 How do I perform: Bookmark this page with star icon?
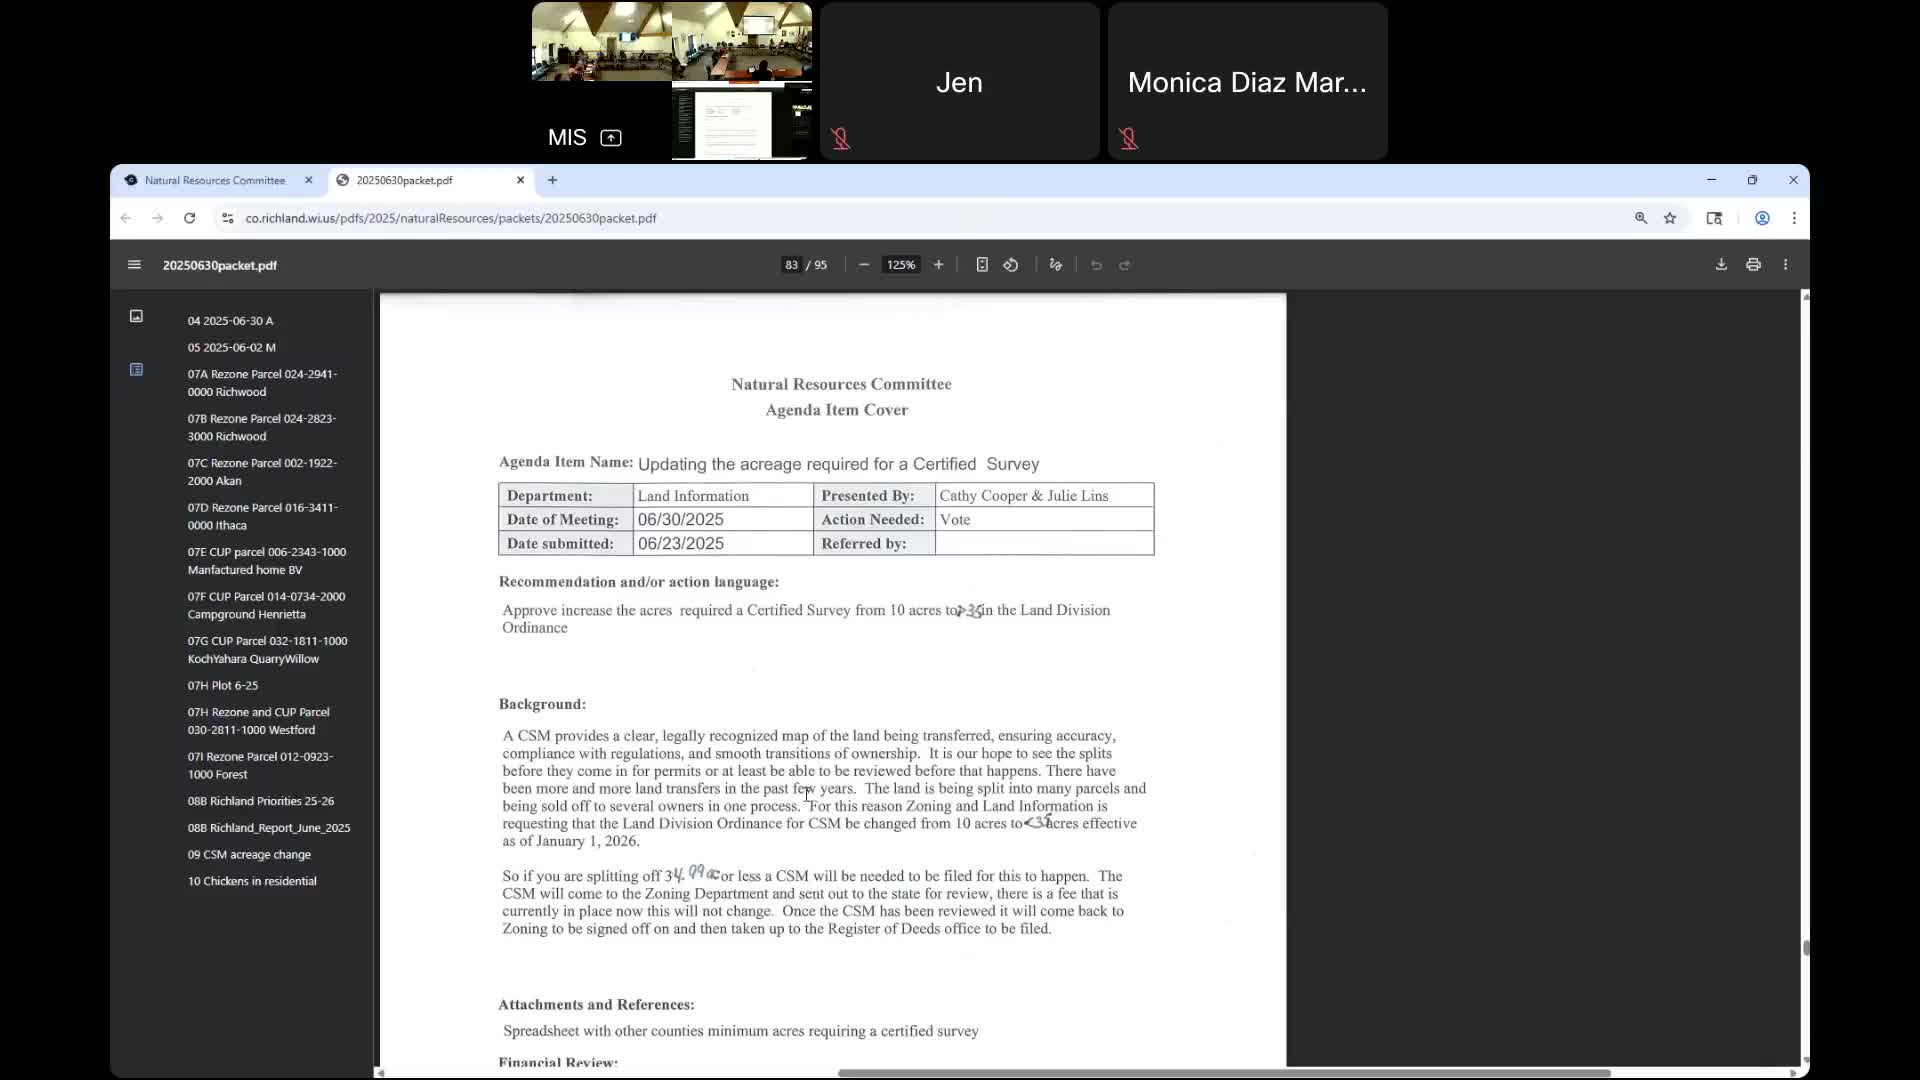pos(1670,218)
